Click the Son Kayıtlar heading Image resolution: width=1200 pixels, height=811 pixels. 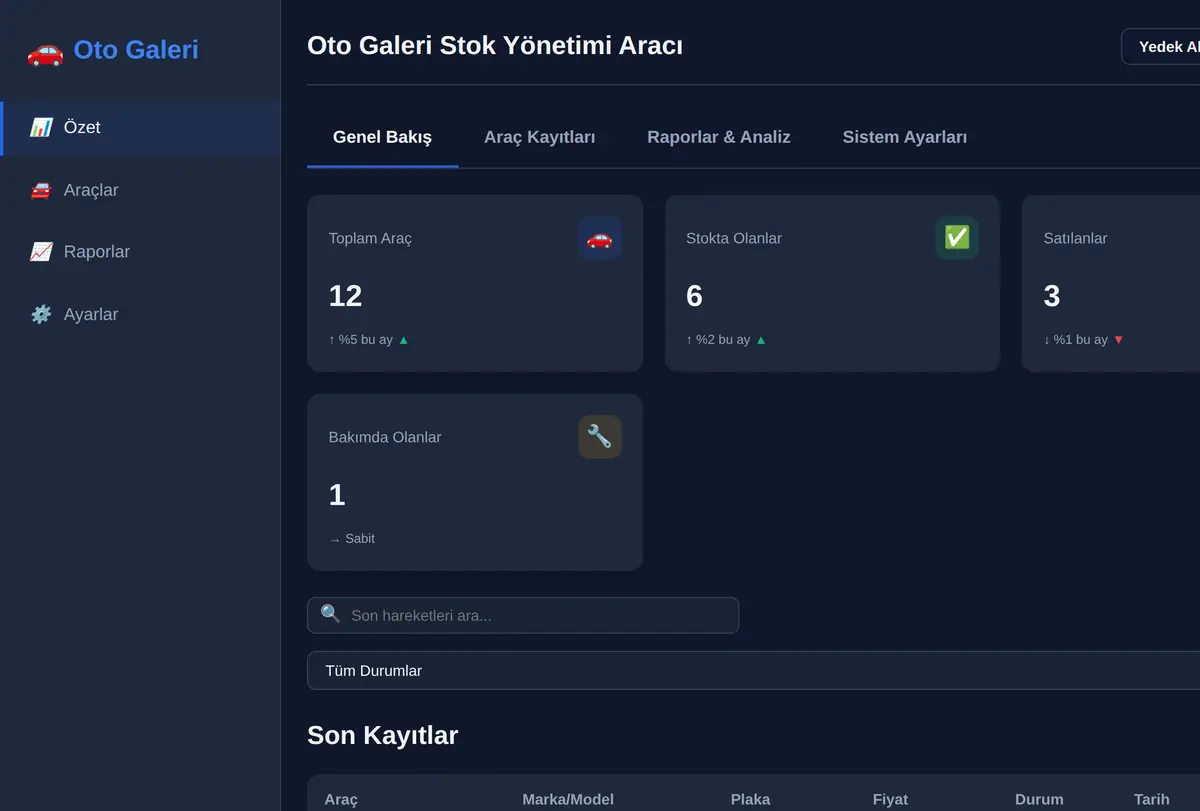click(382, 735)
